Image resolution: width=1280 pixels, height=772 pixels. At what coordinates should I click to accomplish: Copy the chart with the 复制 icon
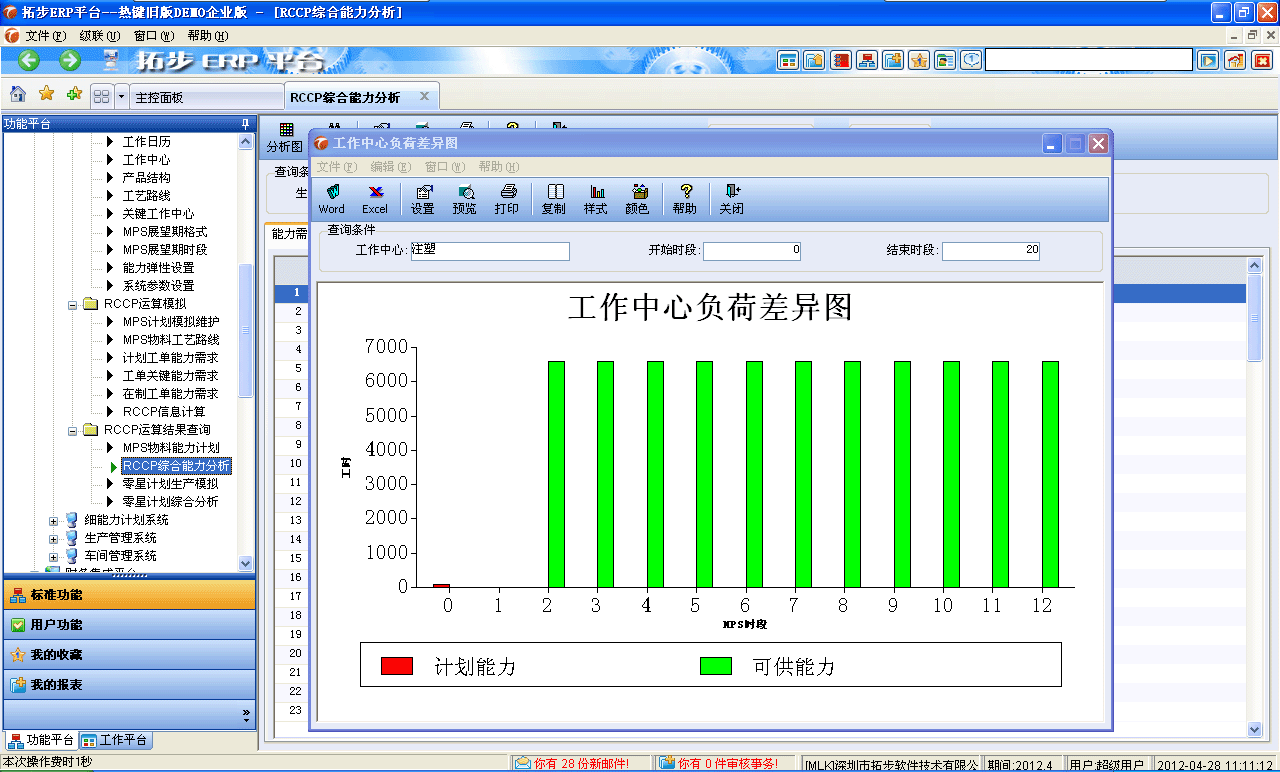coord(553,198)
